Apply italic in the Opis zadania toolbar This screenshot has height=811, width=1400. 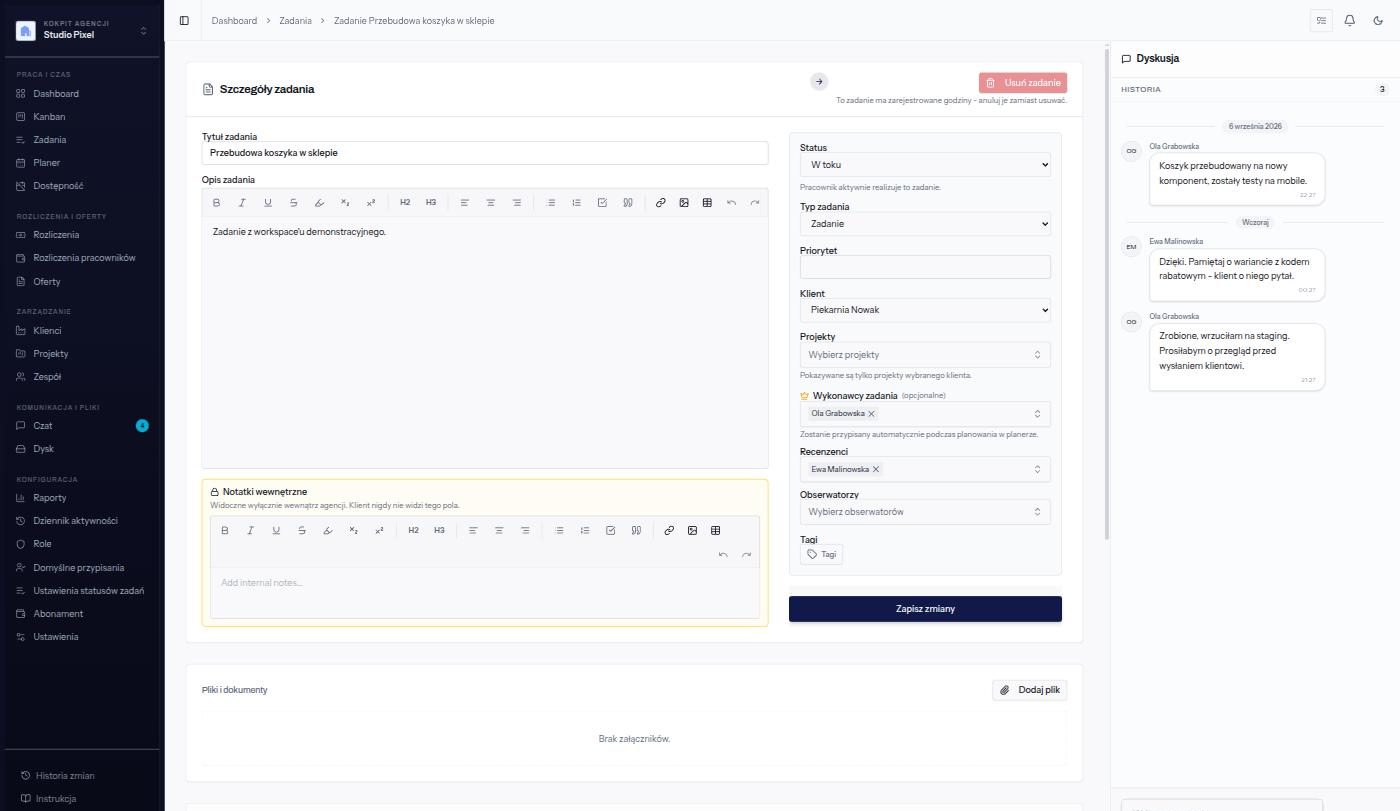242,202
